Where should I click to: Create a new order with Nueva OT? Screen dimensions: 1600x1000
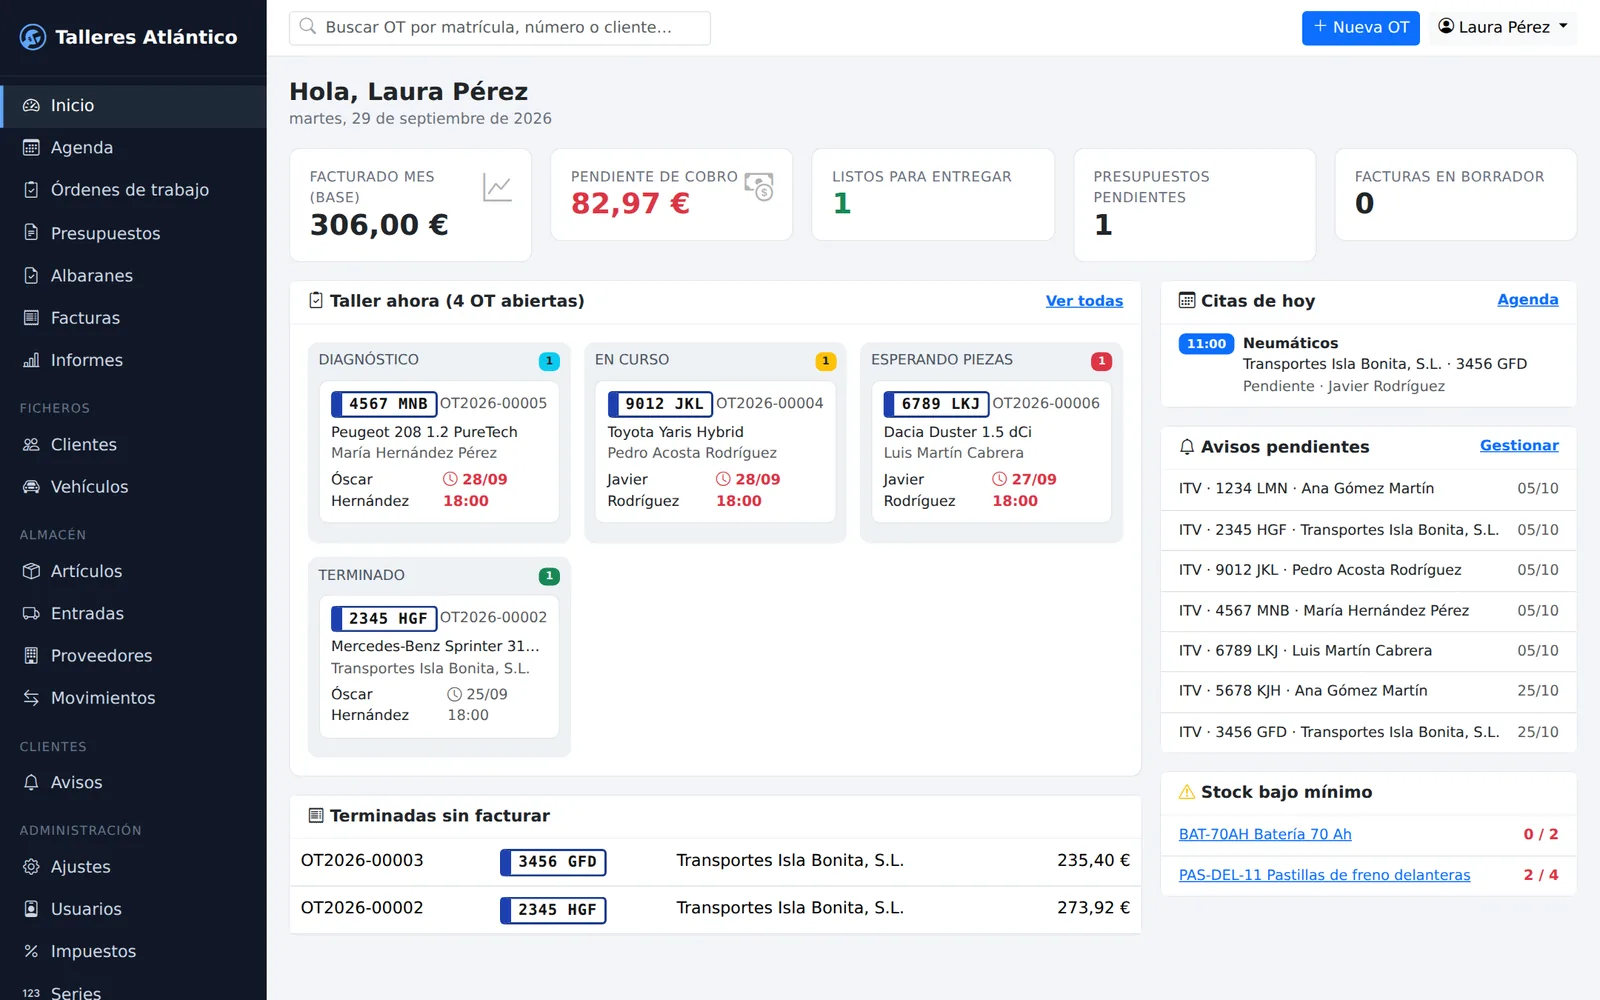click(x=1360, y=27)
